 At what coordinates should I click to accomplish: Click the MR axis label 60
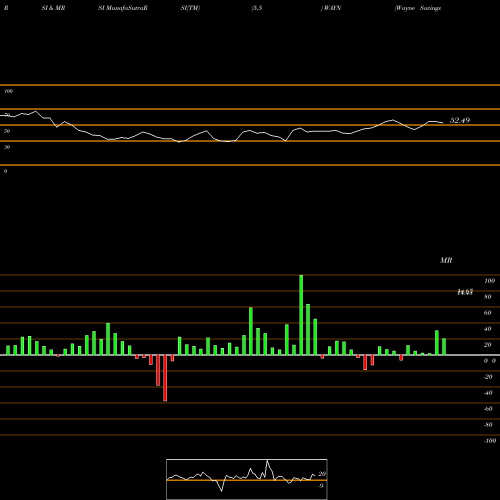tap(488, 313)
